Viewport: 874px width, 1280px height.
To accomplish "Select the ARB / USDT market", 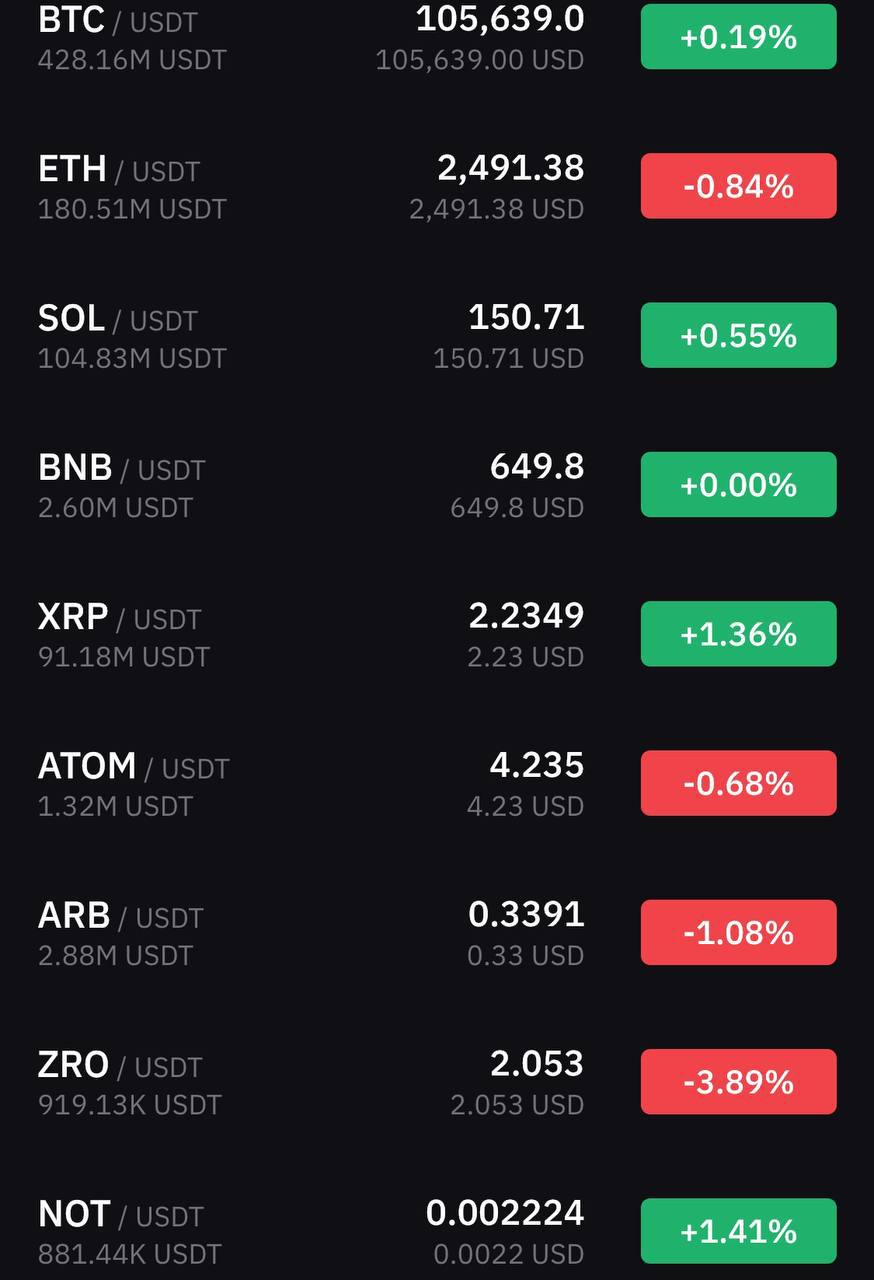I will 437,932.
